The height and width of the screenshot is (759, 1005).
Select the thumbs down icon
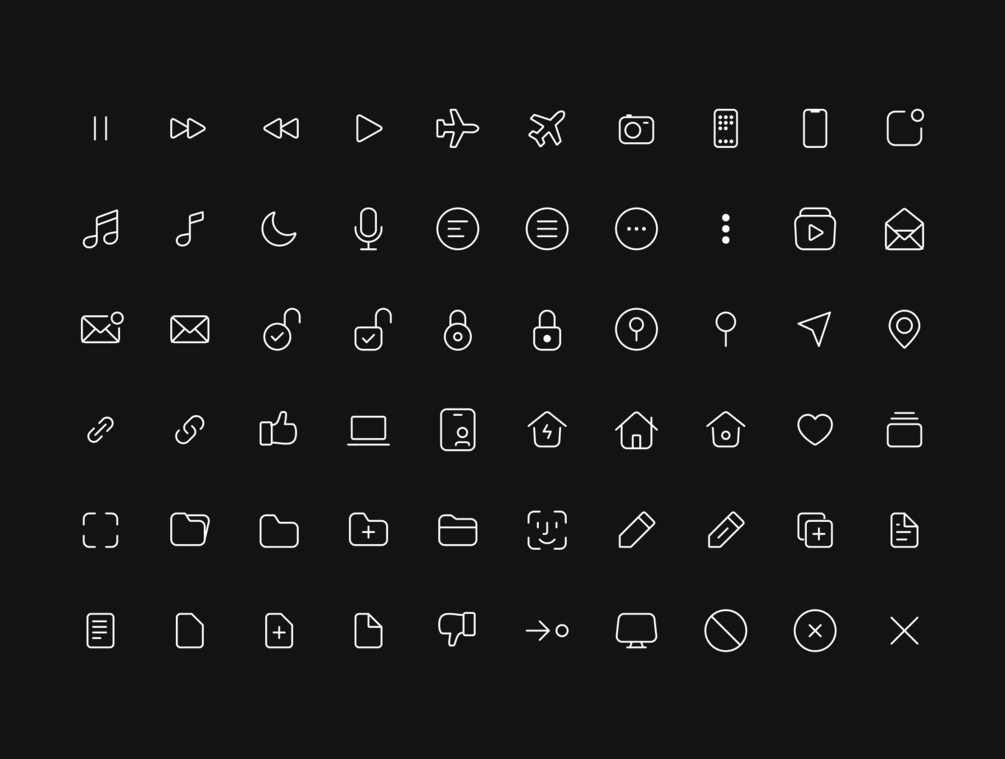pyautogui.click(x=457, y=629)
